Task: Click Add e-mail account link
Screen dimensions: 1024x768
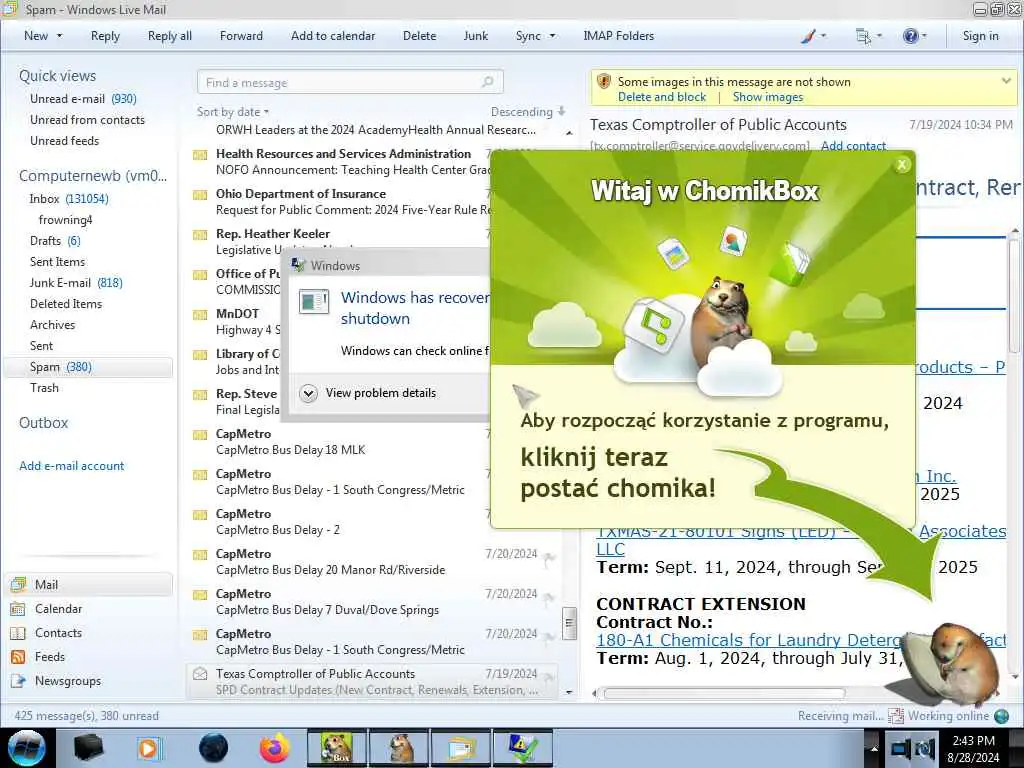Action: point(71,466)
